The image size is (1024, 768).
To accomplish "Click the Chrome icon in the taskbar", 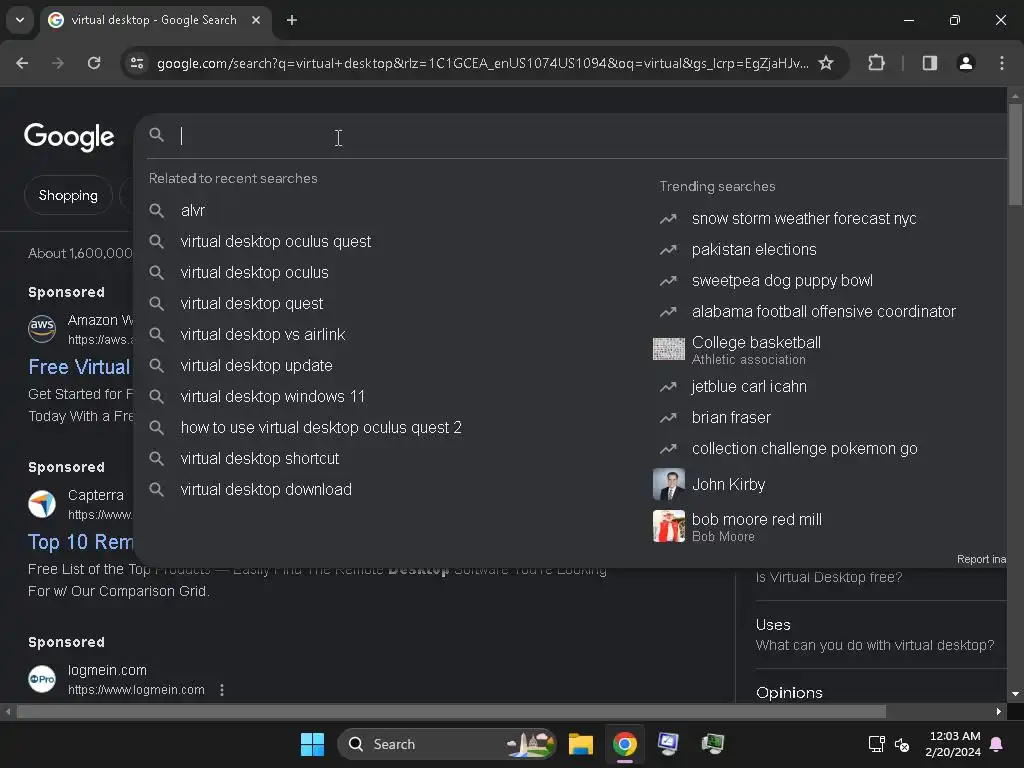I will pyautogui.click(x=625, y=744).
